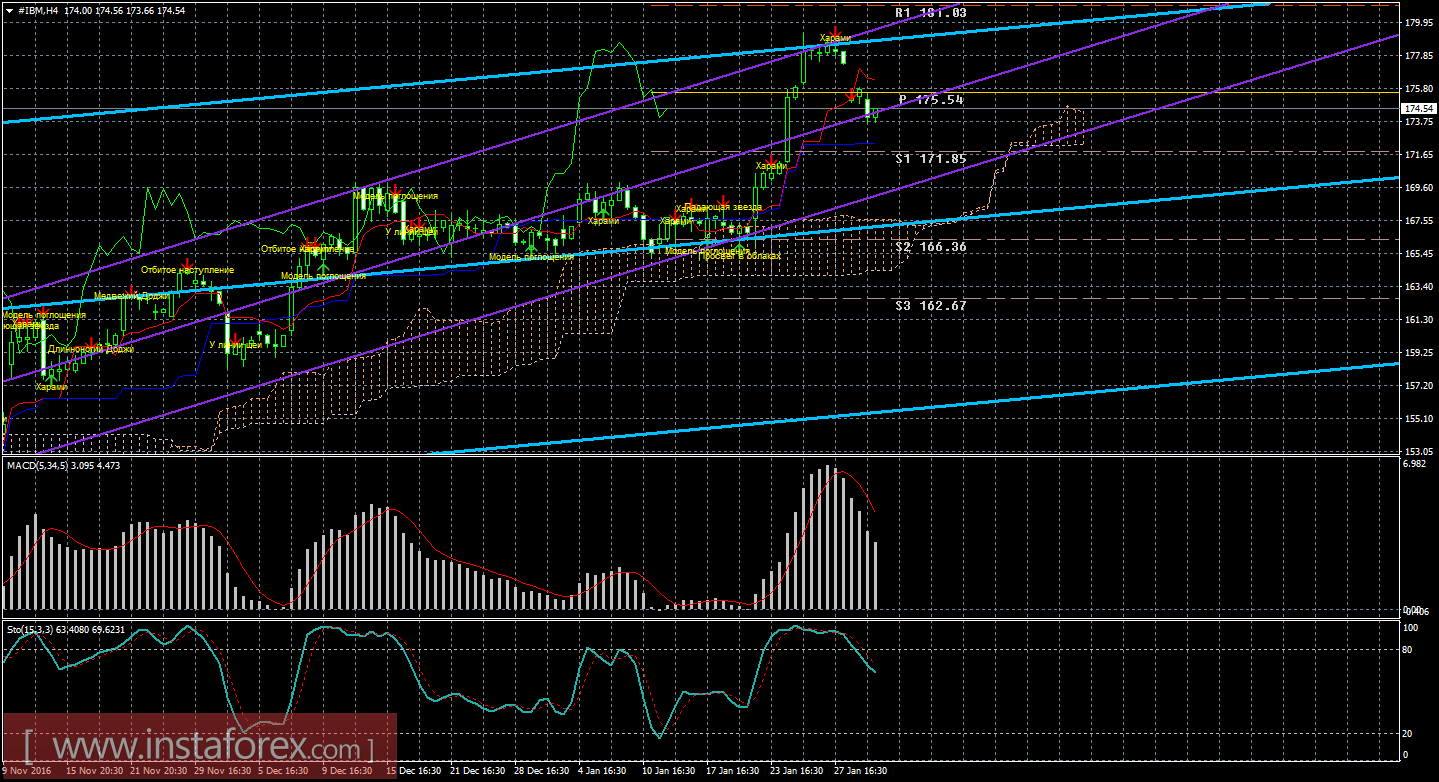The image size is (1439, 782).
Task: Open the dropdown arrow beside #IBM,H4
Action: click(9, 10)
